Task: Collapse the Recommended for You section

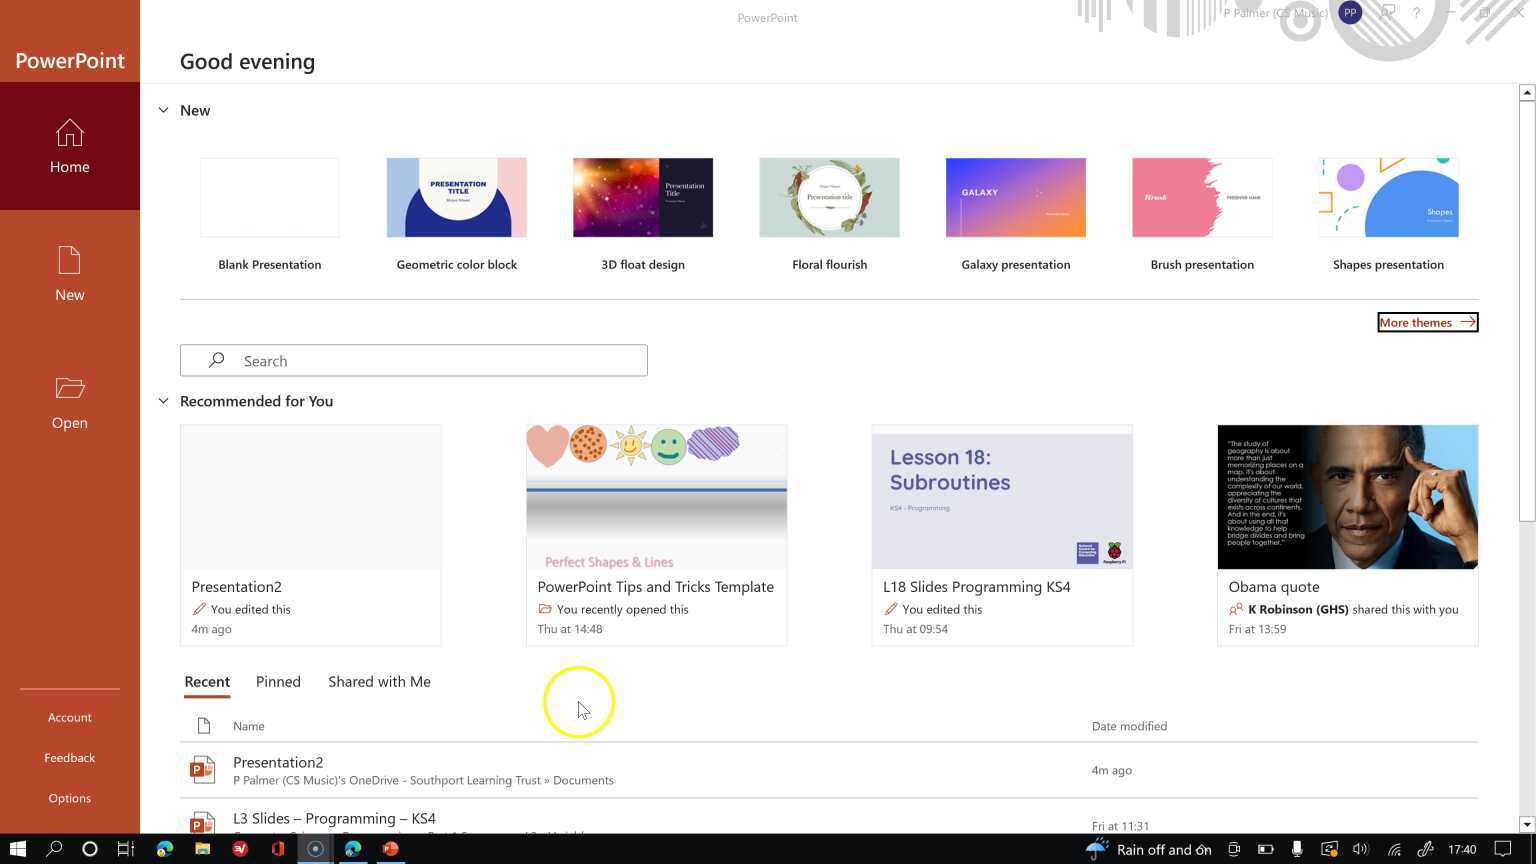Action: pos(163,401)
